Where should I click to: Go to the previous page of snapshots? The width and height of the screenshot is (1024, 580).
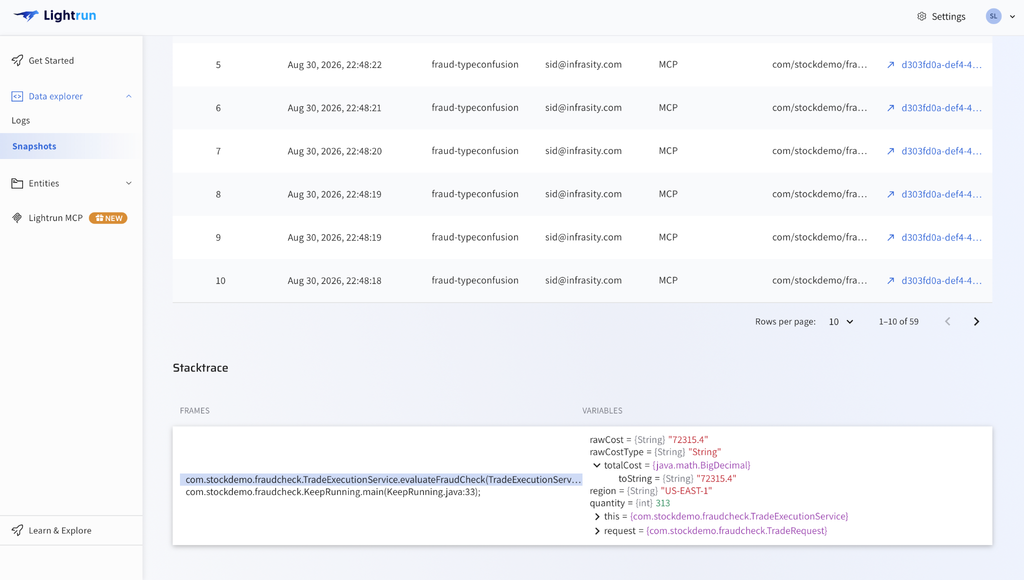point(948,321)
